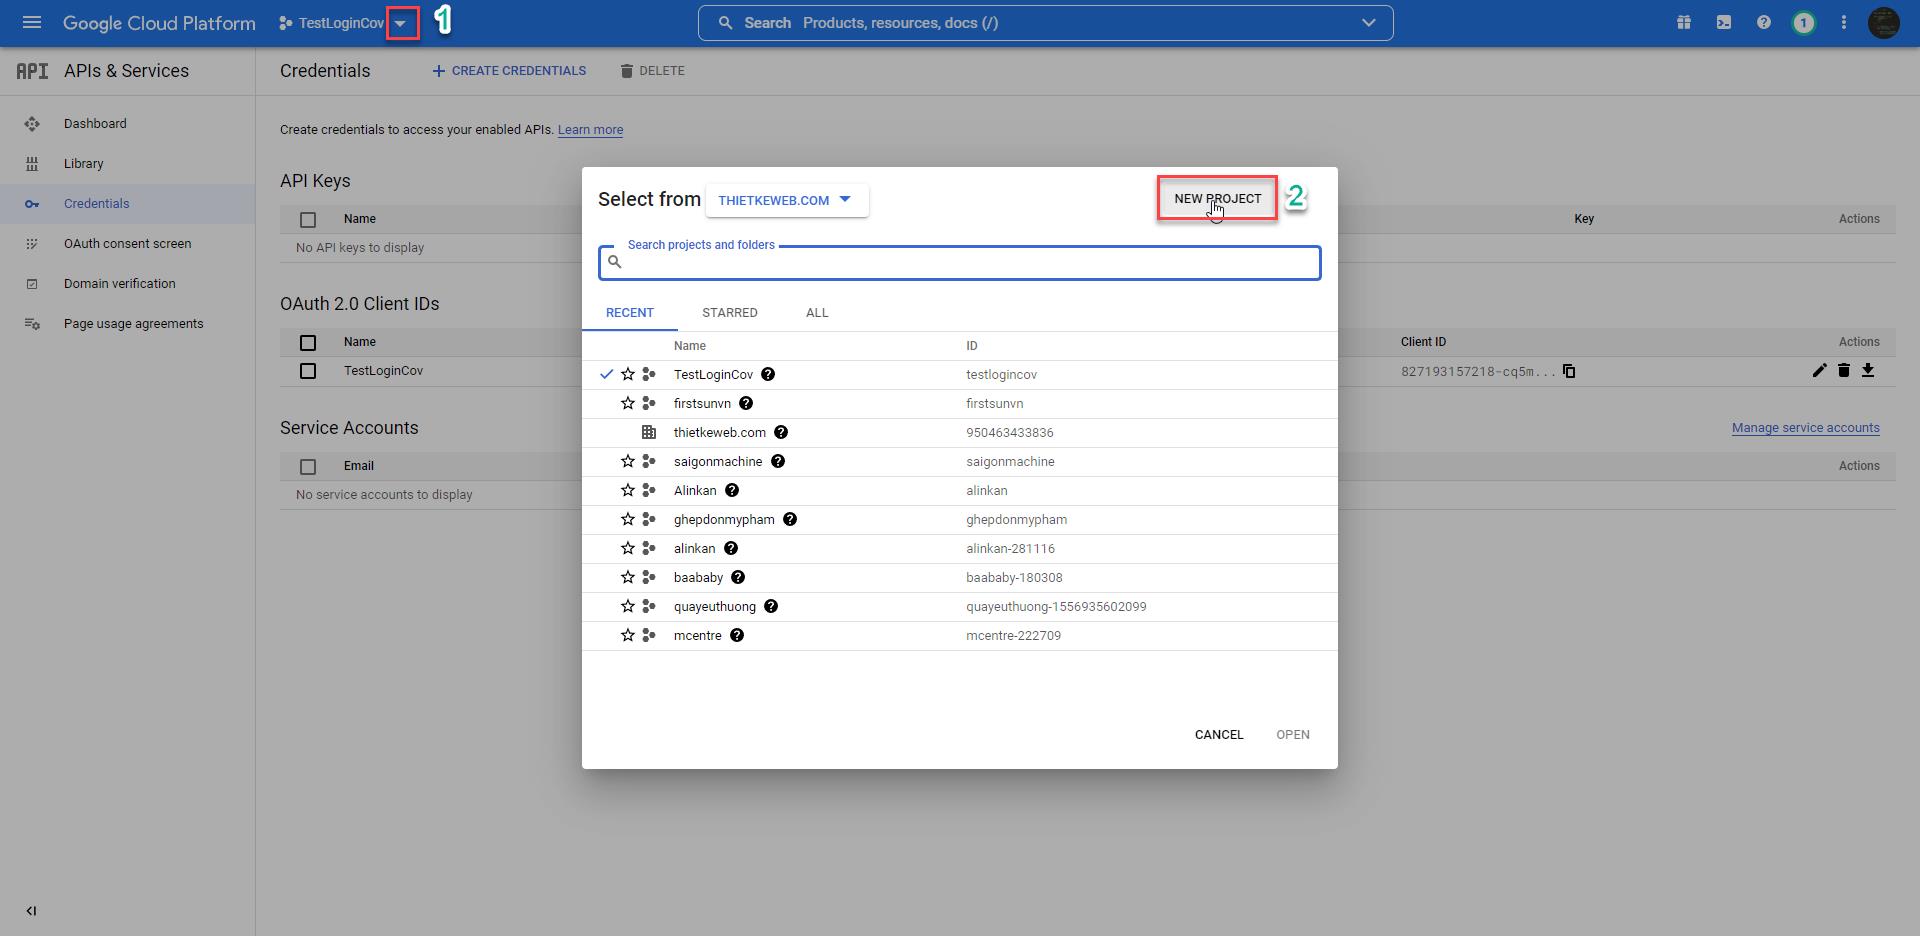Viewport: 1920px width, 936px height.
Task: Select the mcentre-222709 ID cell
Action: (1013, 636)
